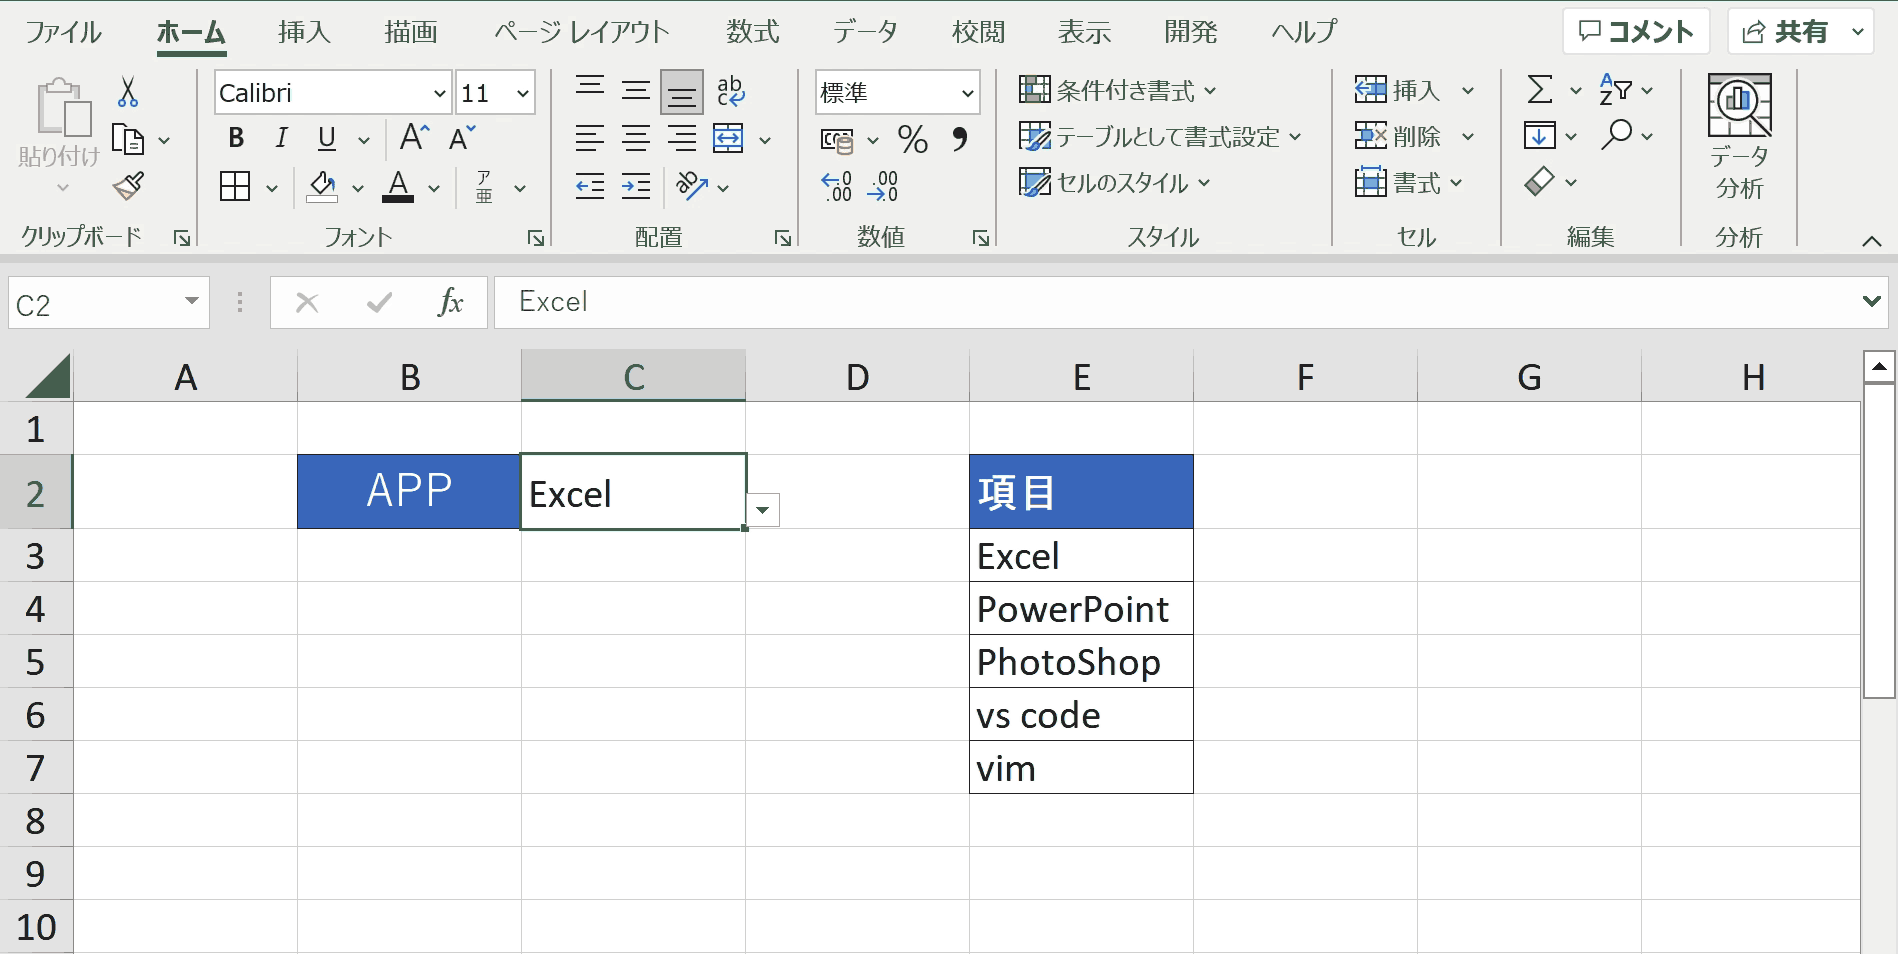Toggle Wrap Text icon
This screenshot has height=954, width=1898.
731,91
